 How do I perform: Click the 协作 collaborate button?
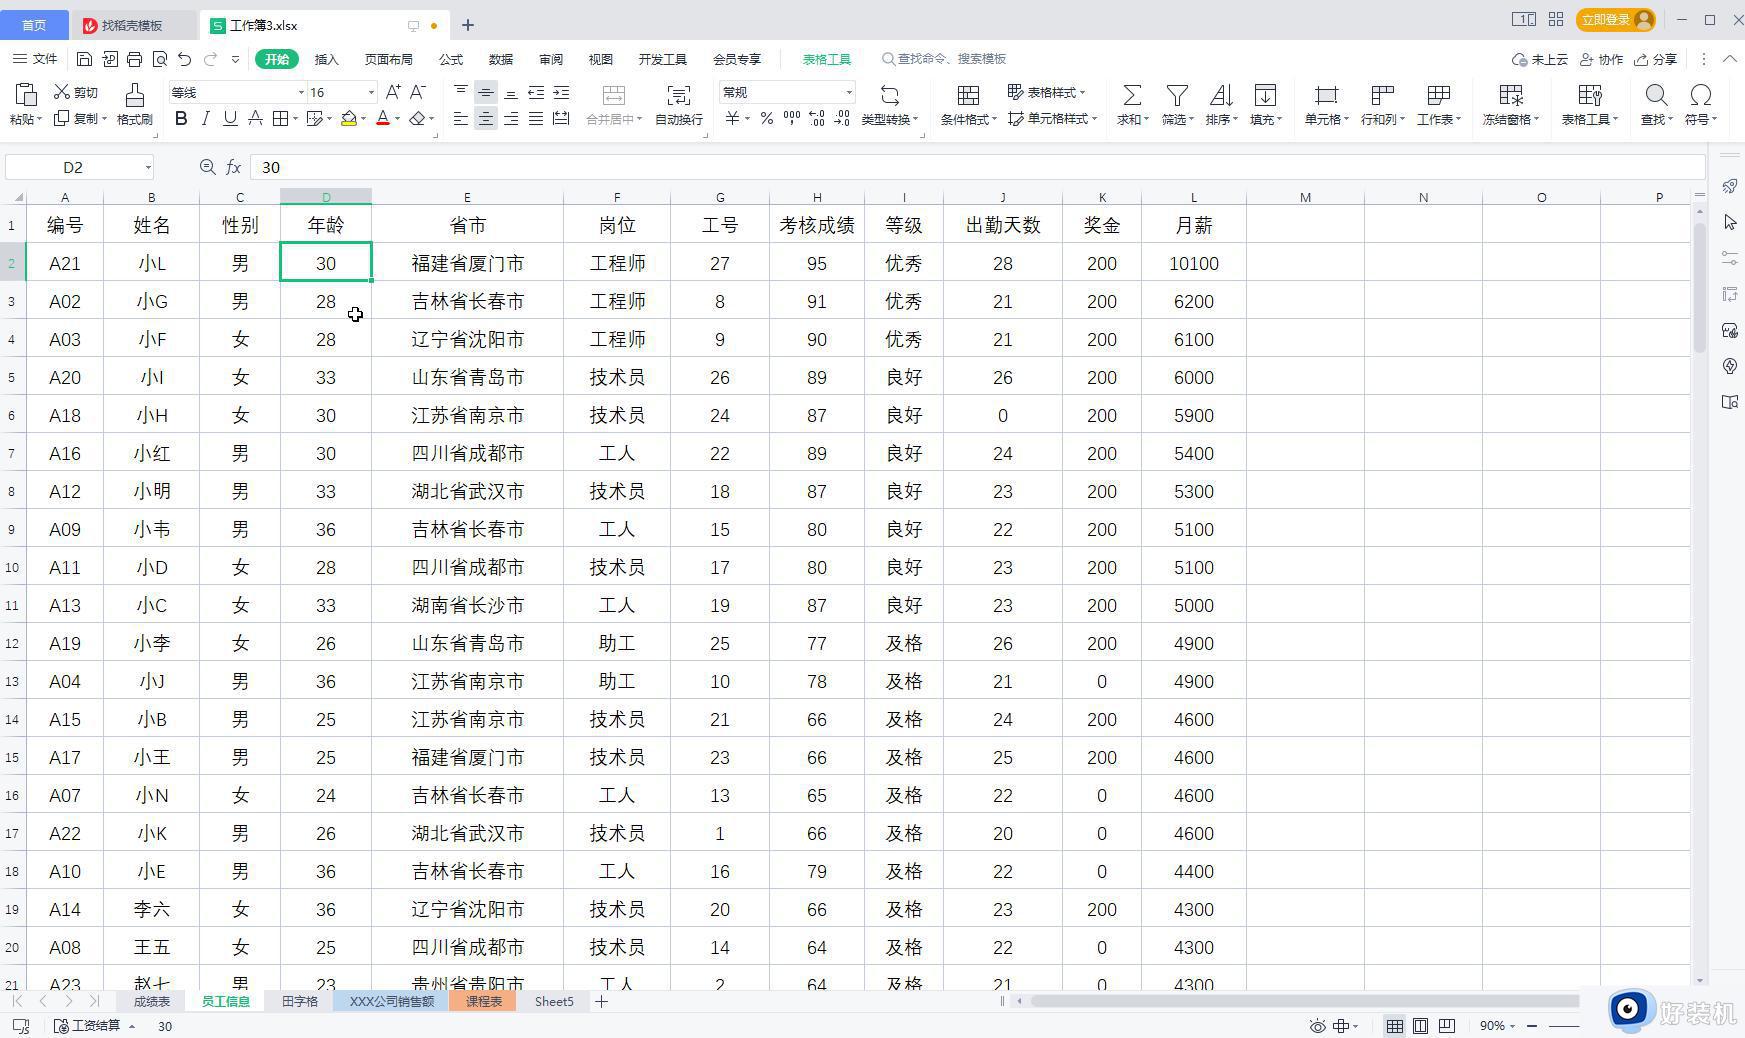point(1601,59)
